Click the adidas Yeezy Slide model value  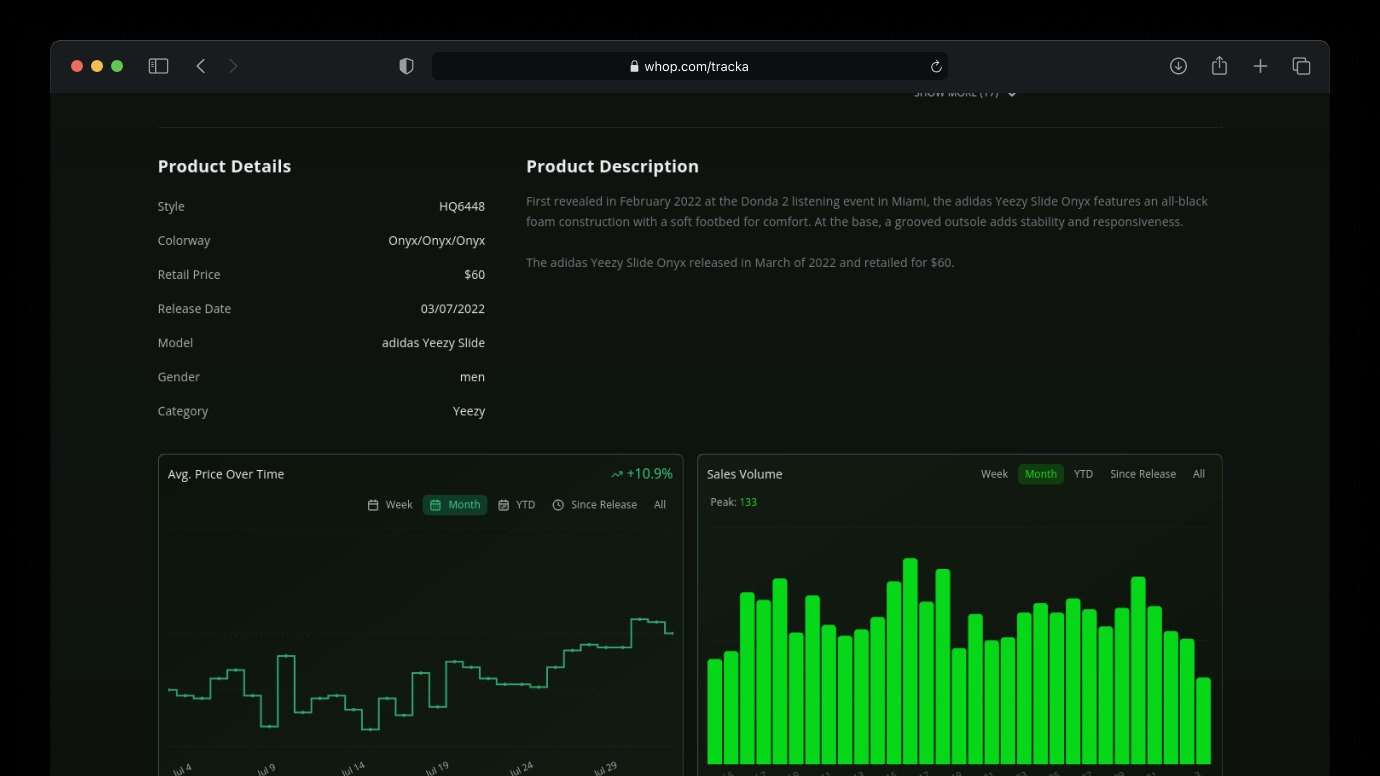pos(434,342)
